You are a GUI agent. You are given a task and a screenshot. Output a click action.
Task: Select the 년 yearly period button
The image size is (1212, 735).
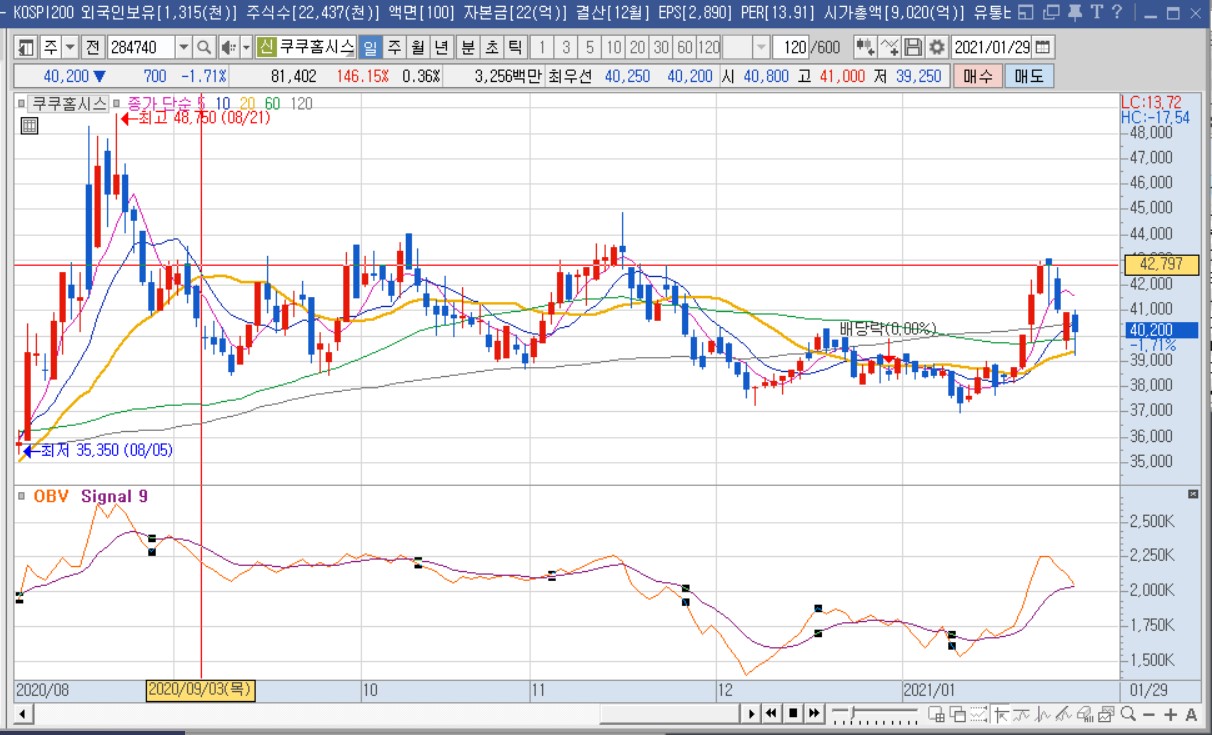point(440,48)
